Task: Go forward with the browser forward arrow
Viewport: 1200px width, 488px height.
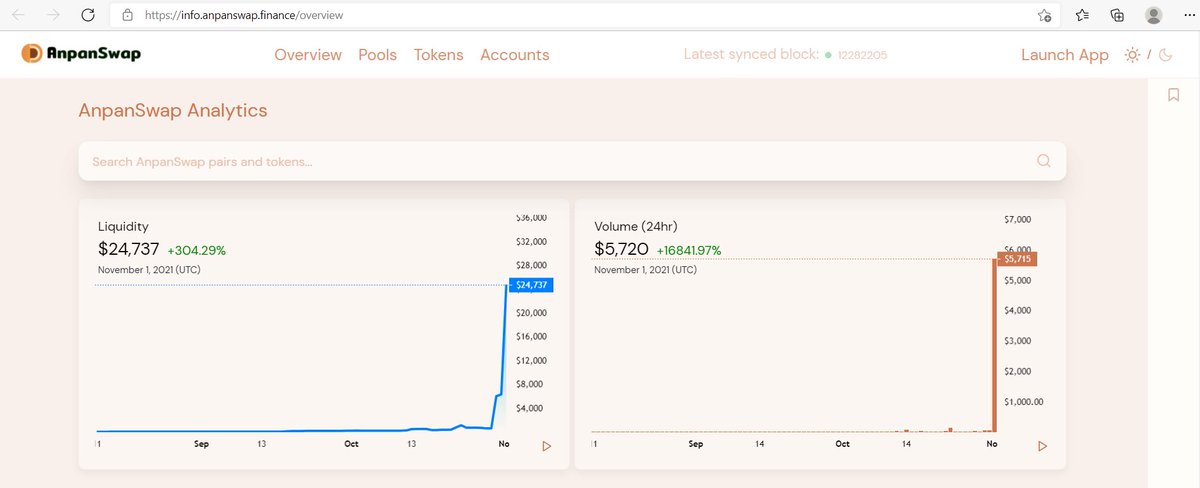Action: pos(53,16)
